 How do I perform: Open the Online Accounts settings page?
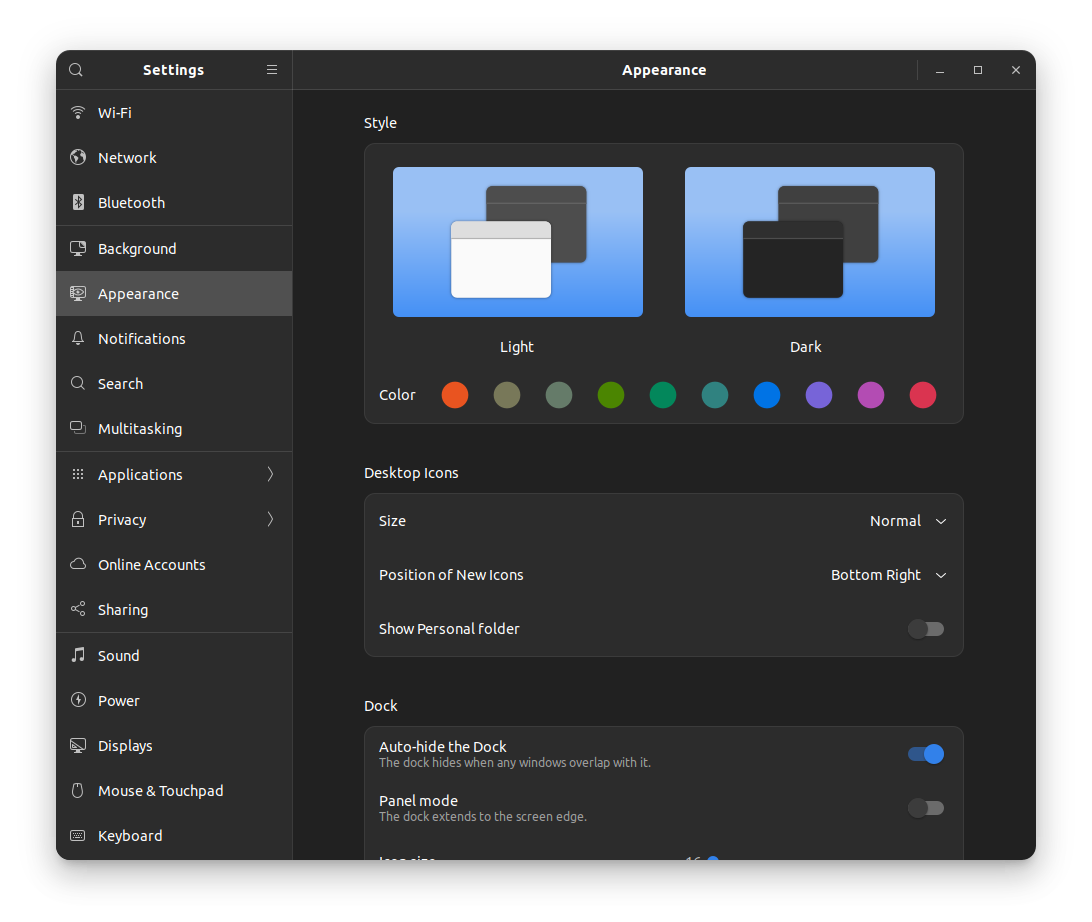pyautogui.click(x=150, y=564)
